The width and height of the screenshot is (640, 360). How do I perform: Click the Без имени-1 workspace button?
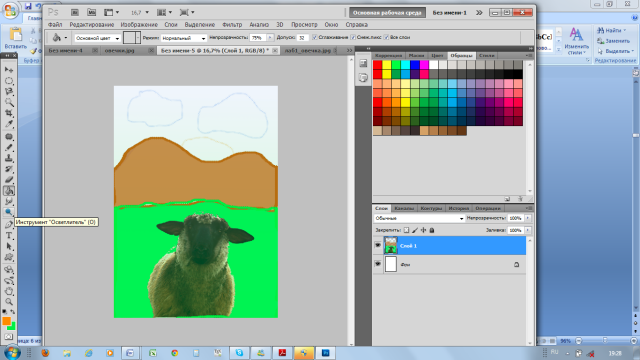[449, 13]
